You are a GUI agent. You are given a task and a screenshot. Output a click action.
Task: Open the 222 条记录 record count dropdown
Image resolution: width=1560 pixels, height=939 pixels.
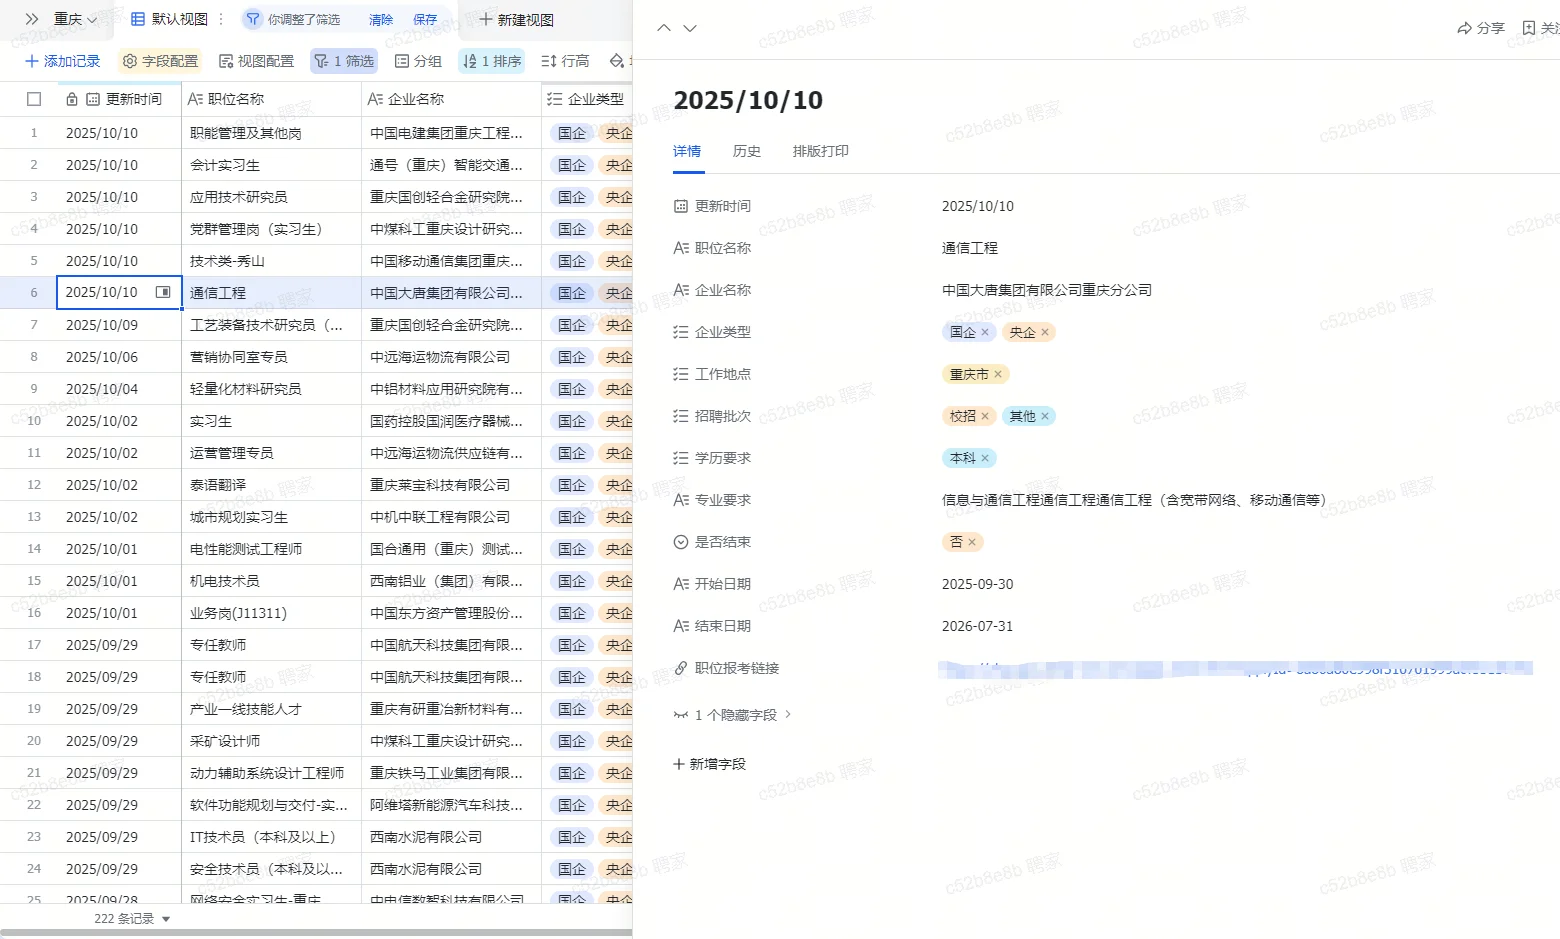[x=130, y=918]
